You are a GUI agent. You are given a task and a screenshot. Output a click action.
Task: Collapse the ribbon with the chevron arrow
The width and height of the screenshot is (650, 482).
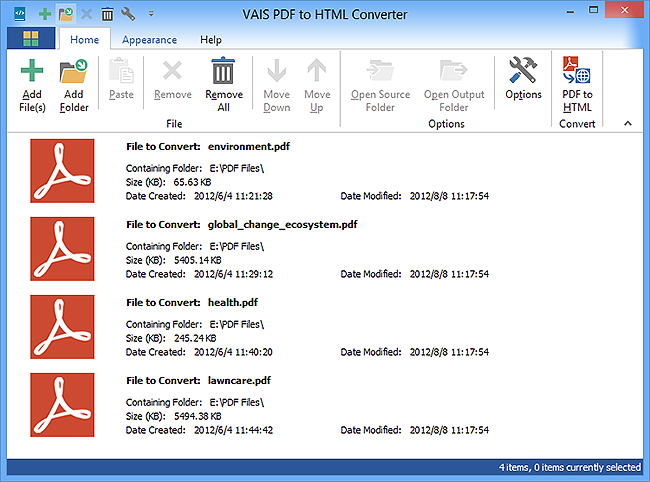click(x=628, y=124)
